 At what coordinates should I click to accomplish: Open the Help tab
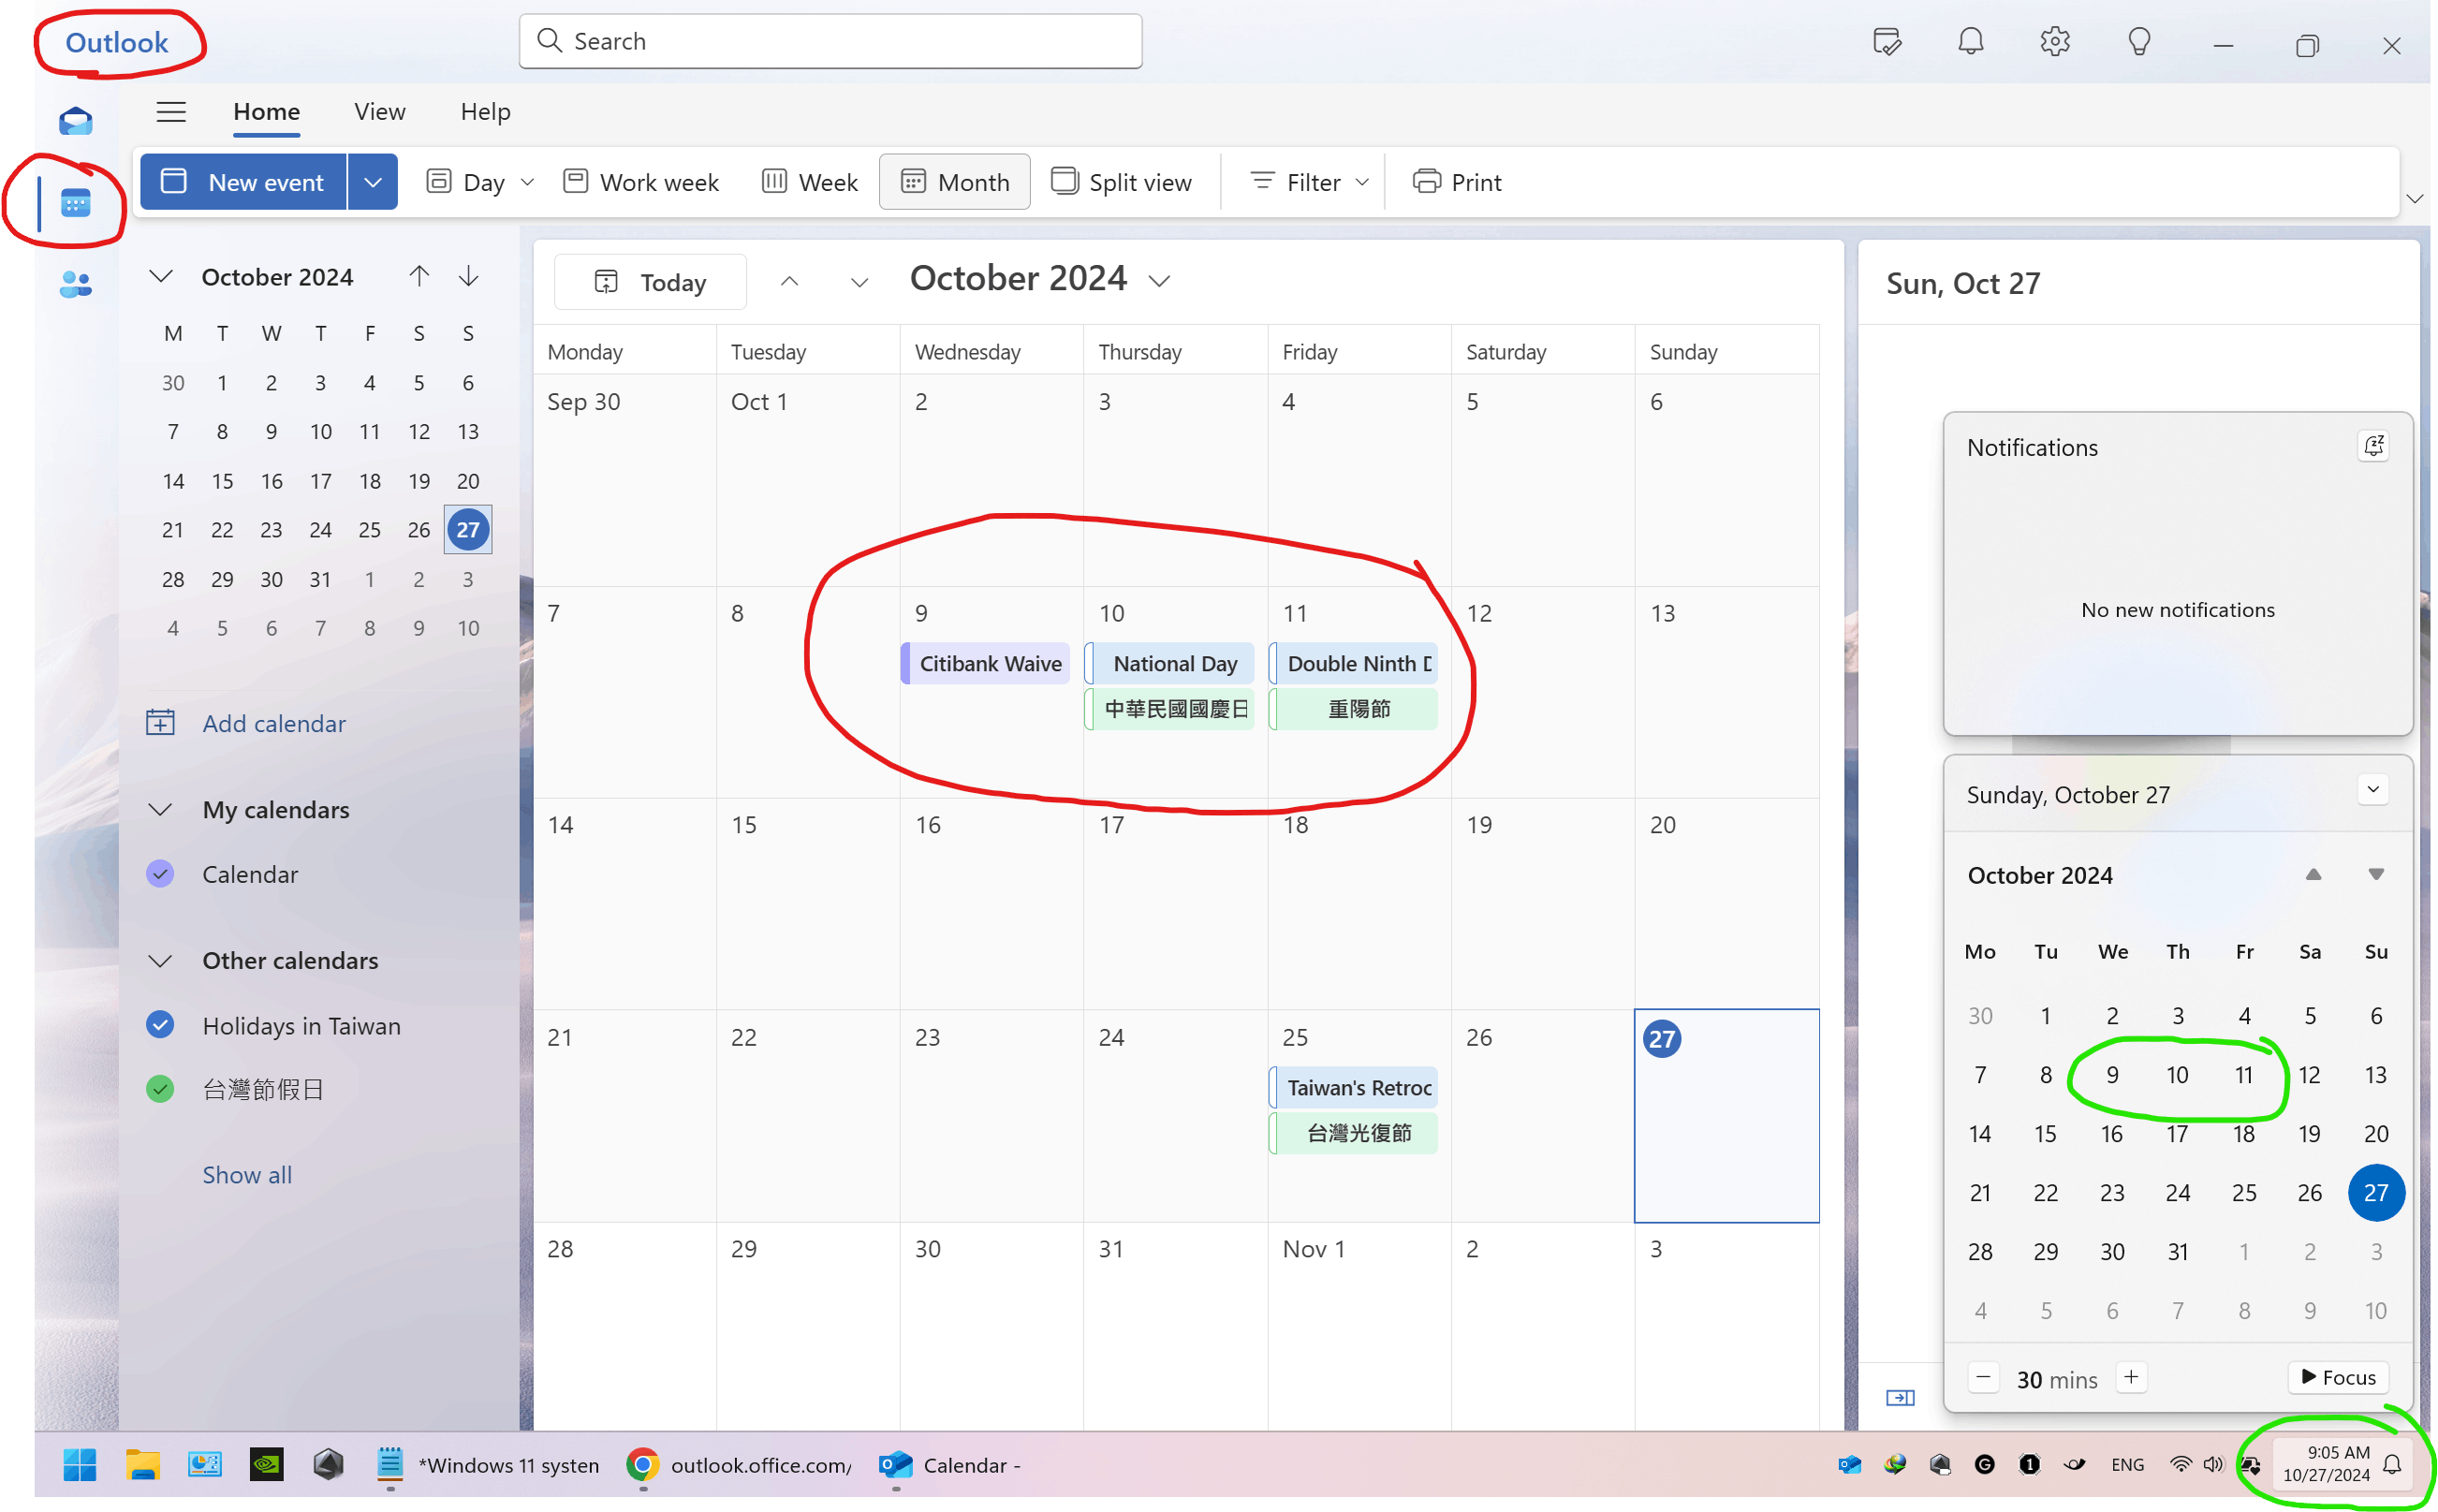coord(485,112)
